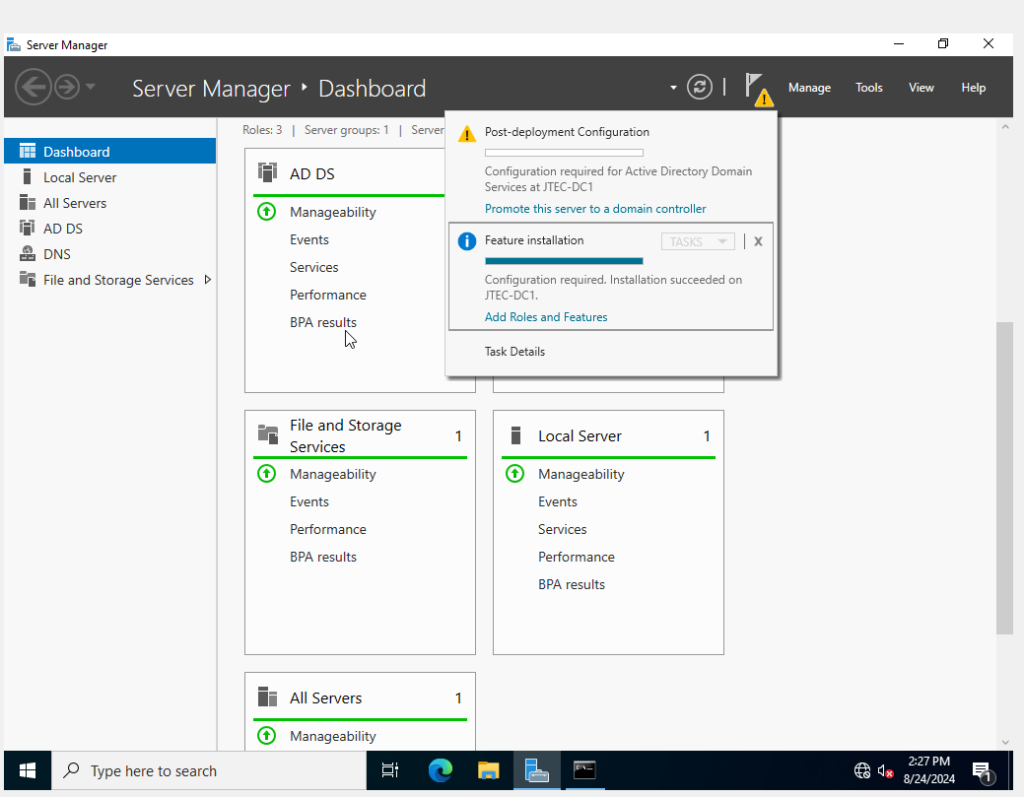
Task: Open Performance in the AD DS tile
Action: pyautogui.click(x=328, y=295)
